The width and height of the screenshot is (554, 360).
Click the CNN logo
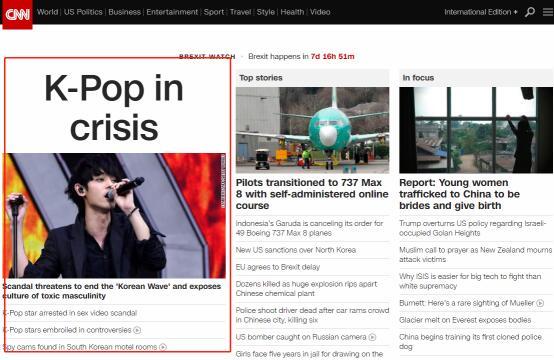point(17,14)
